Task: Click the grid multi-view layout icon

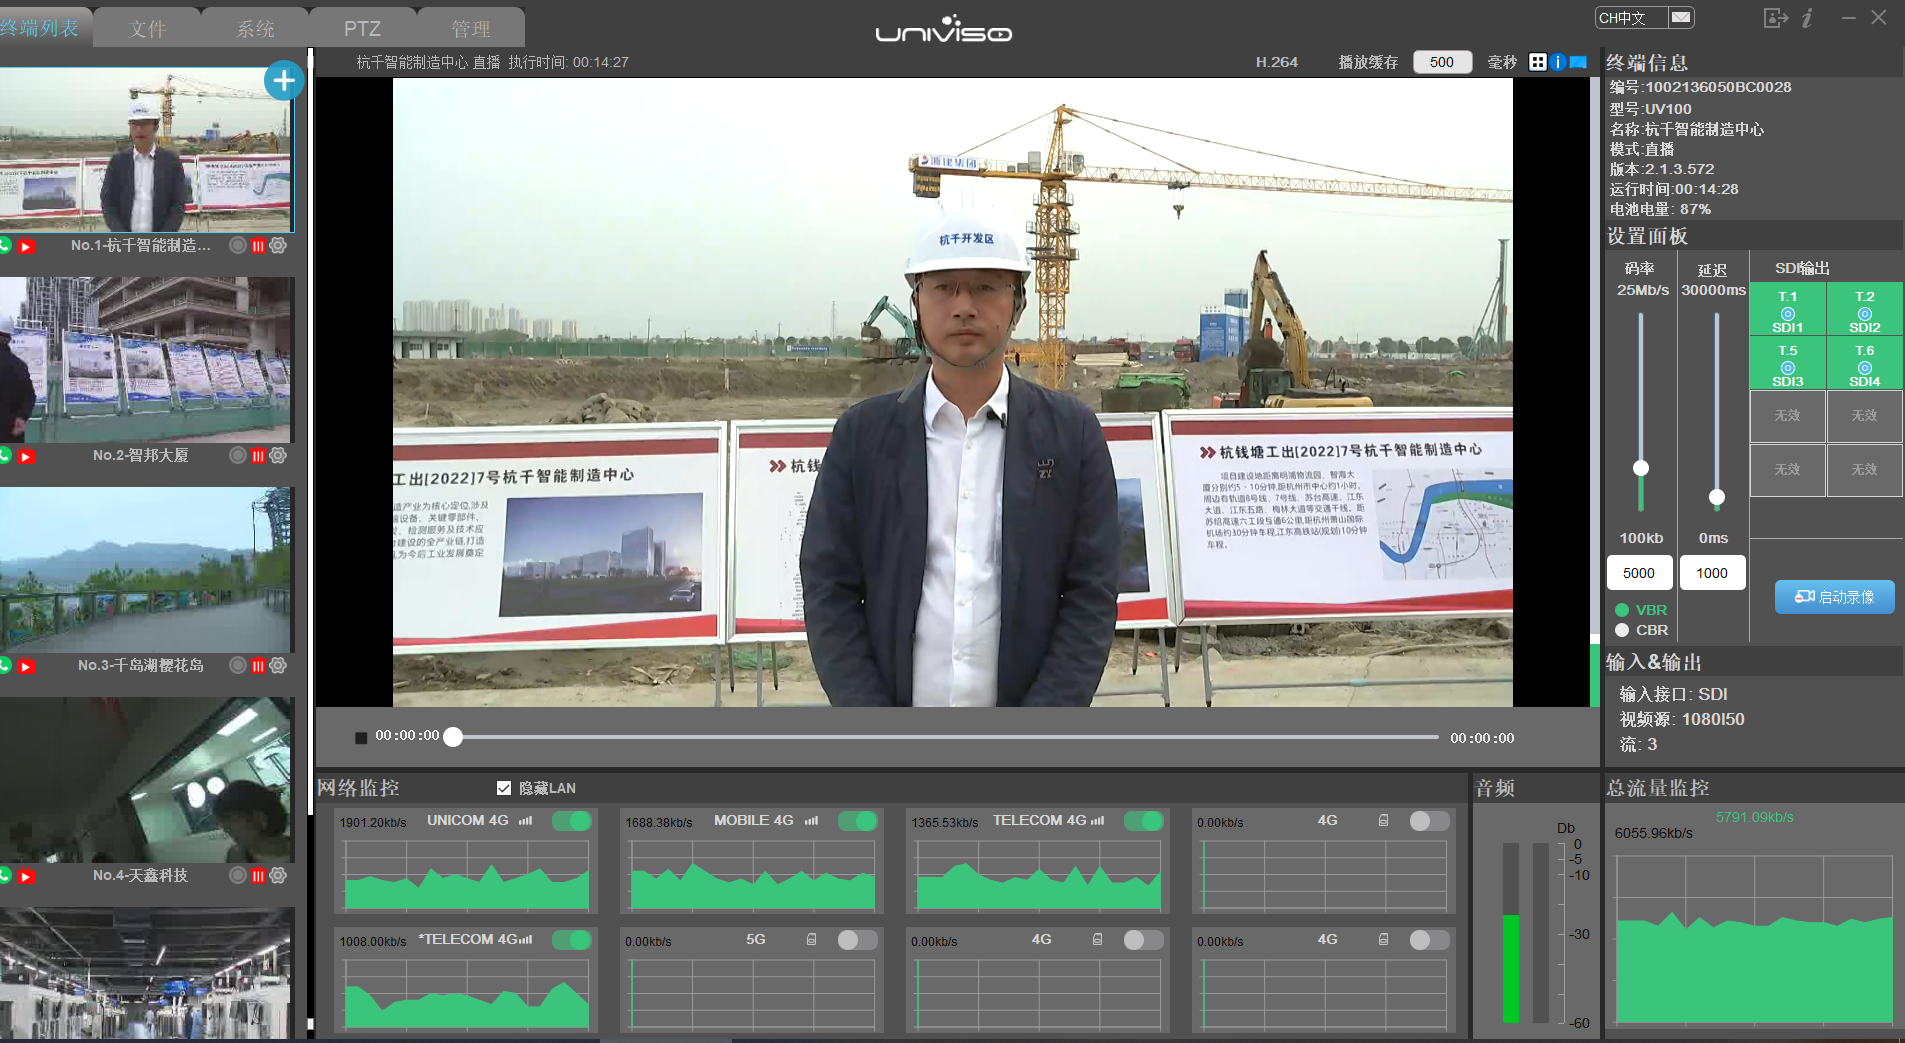Action: (1537, 62)
